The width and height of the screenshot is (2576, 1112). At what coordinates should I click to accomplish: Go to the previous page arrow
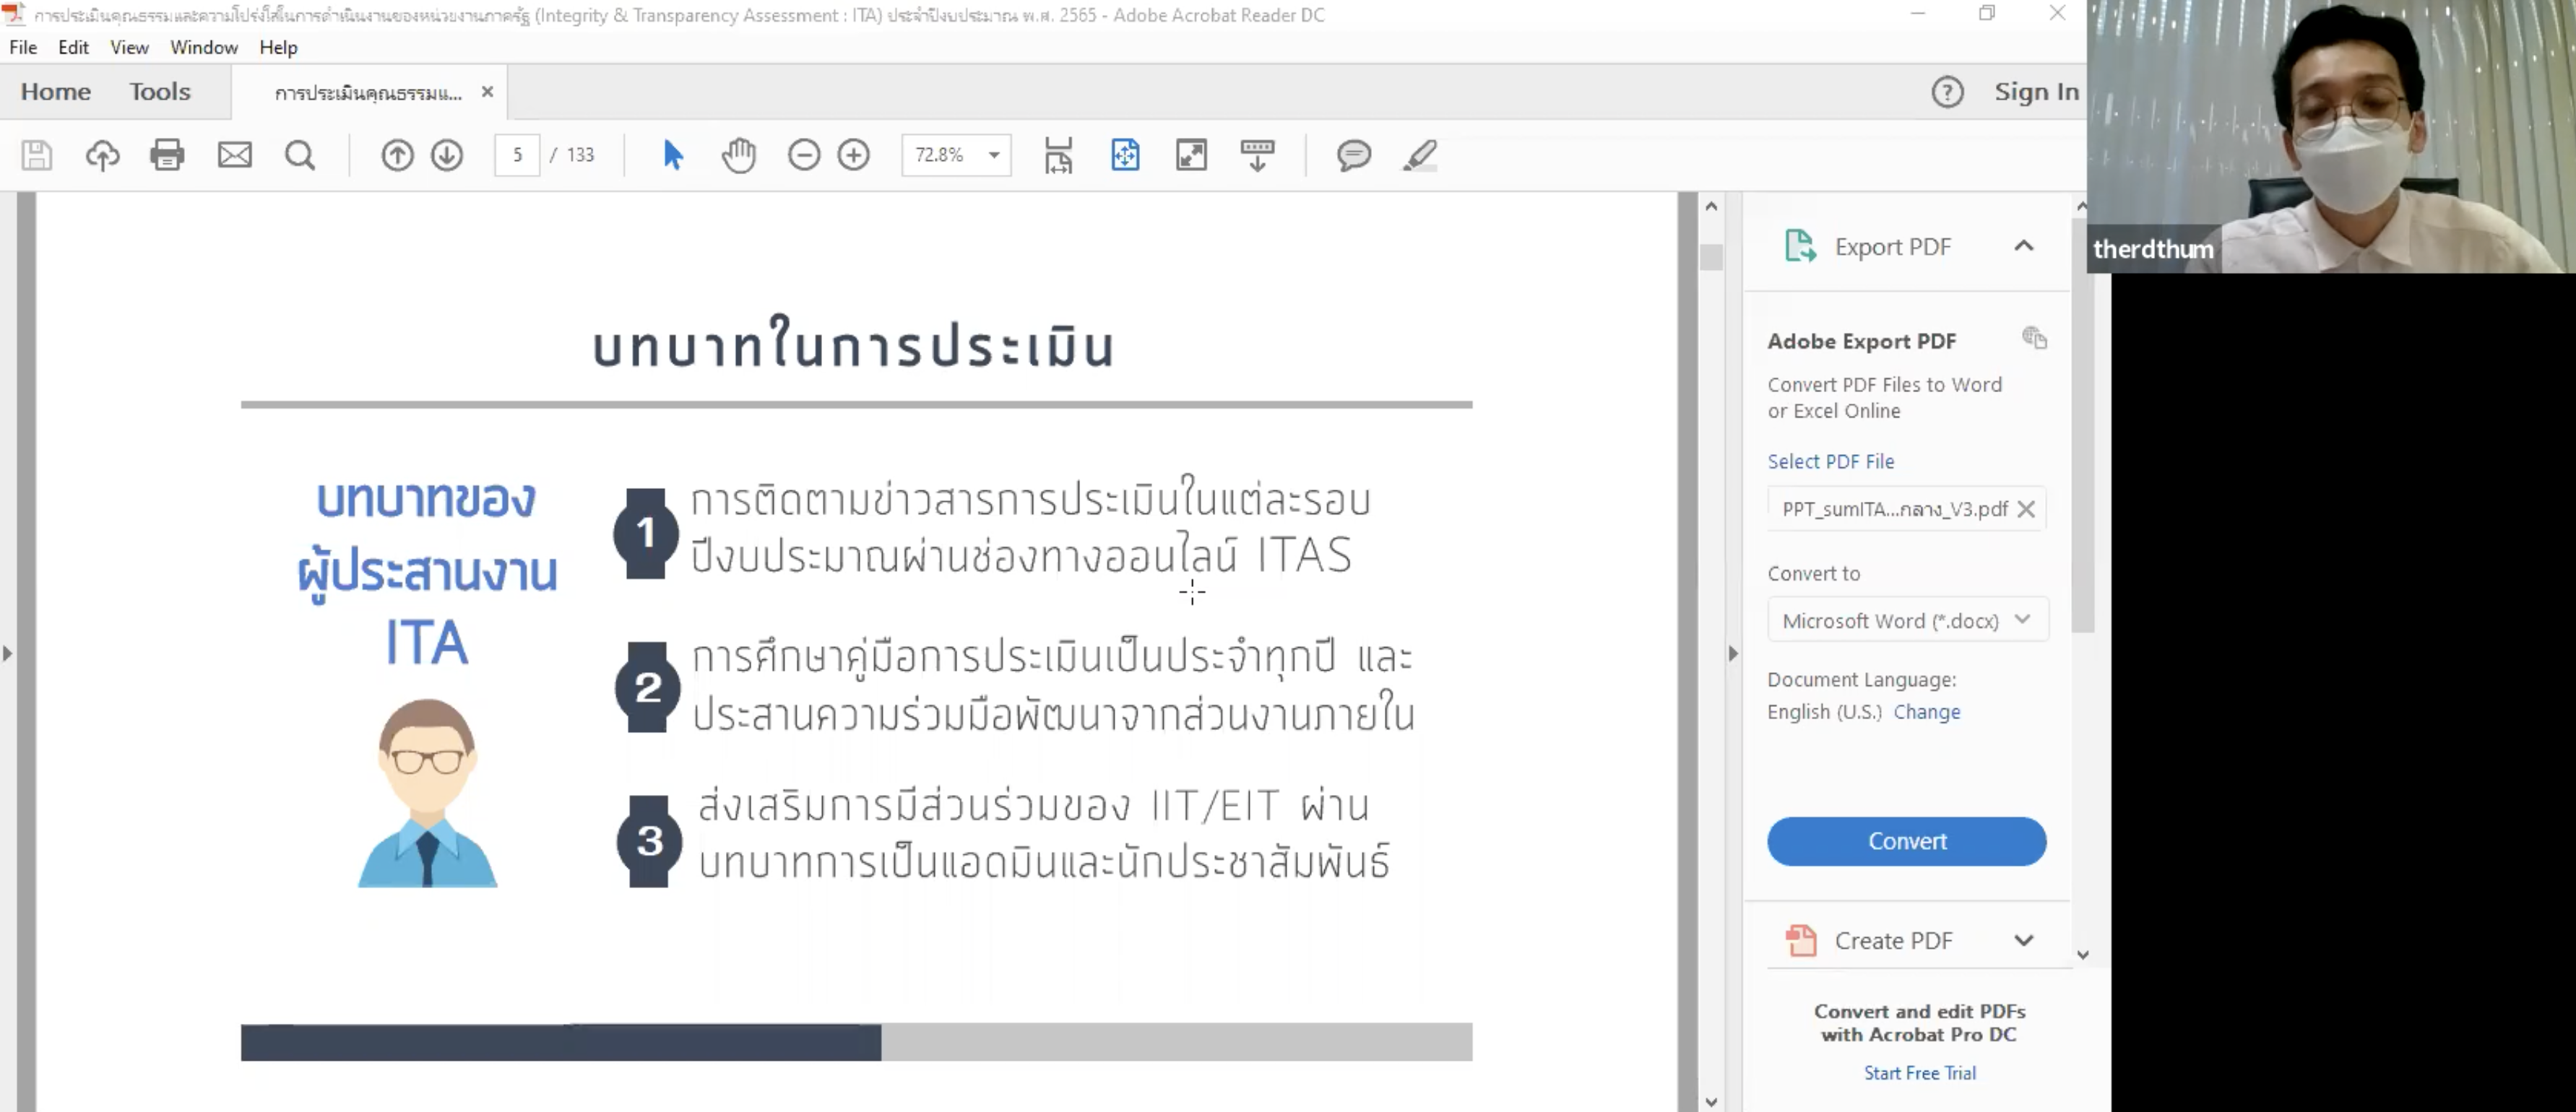[397, 155]
